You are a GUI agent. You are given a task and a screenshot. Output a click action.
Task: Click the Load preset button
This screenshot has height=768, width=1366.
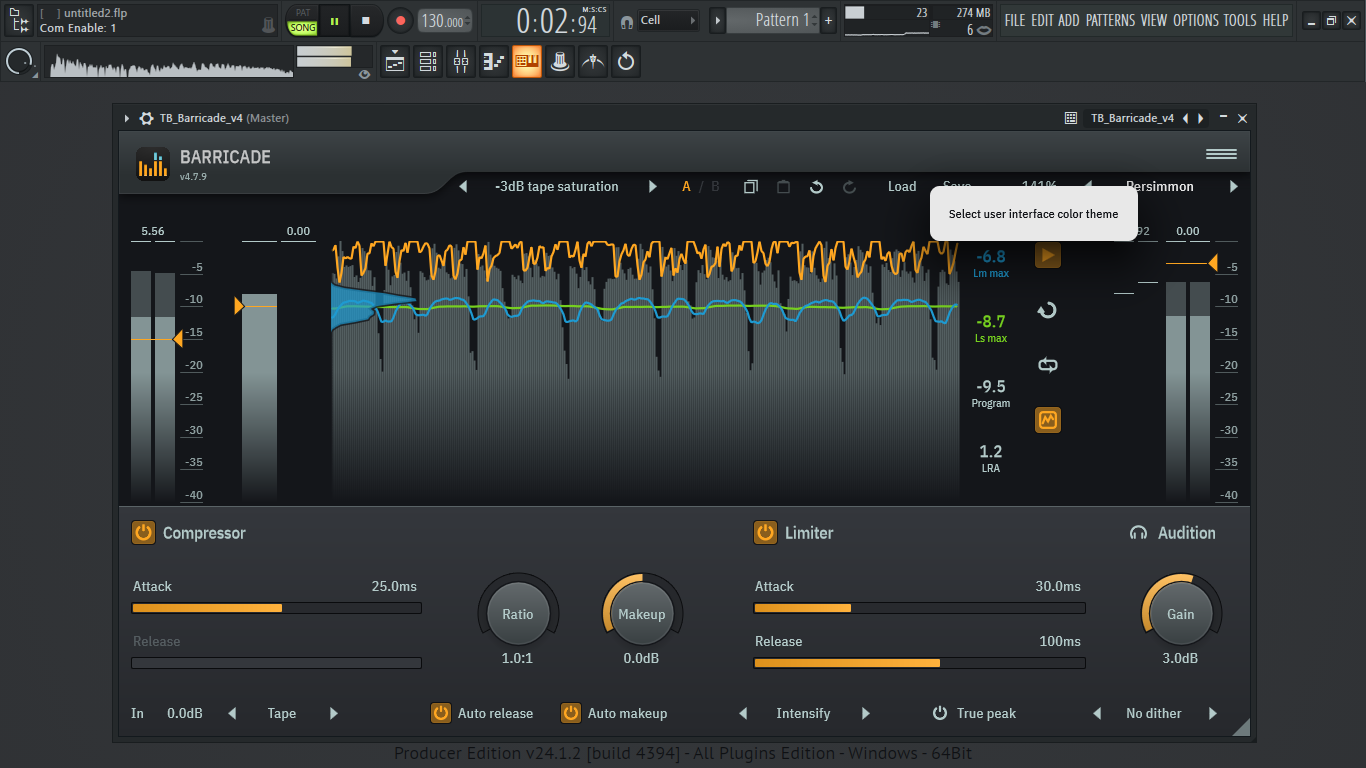tap(902, 187)
